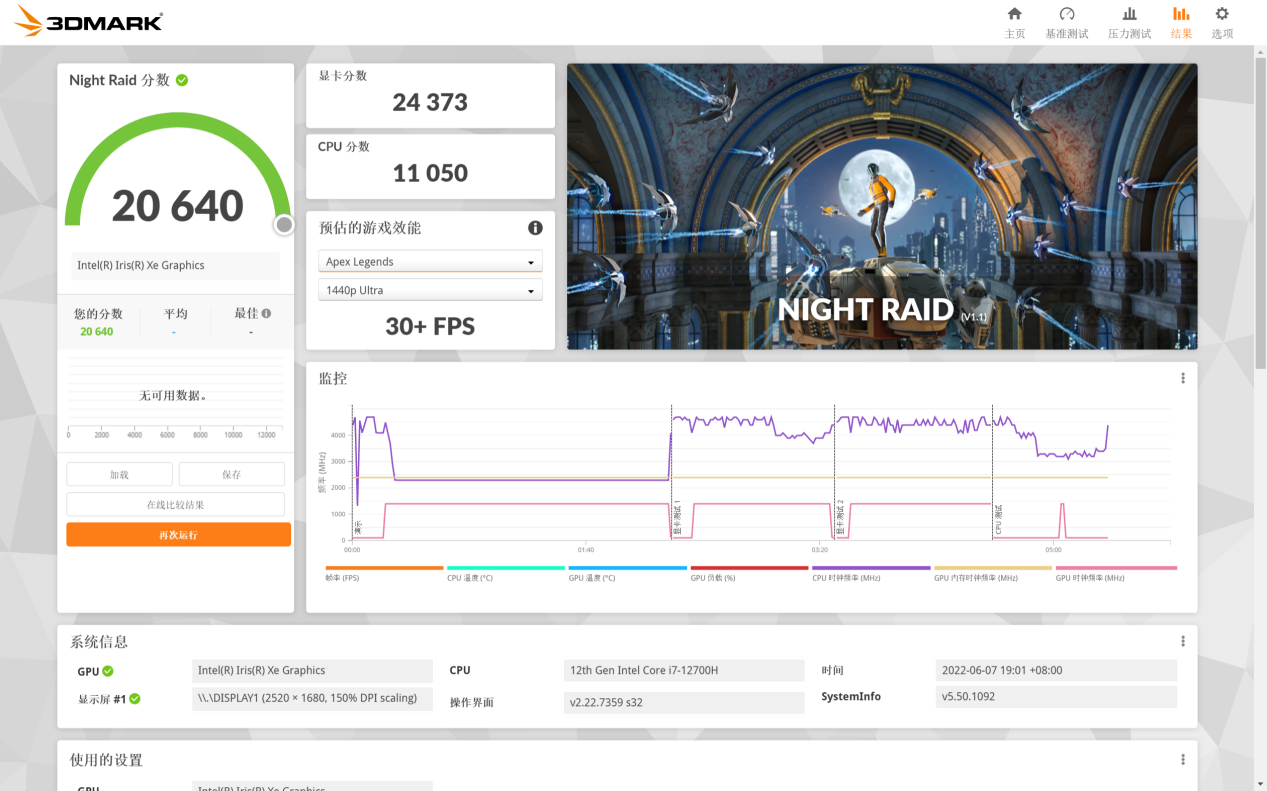This screenshot has width=1267, height=791.
Task: Open the 监控 panel three-dot menu
Action: tap(1182, 378)
